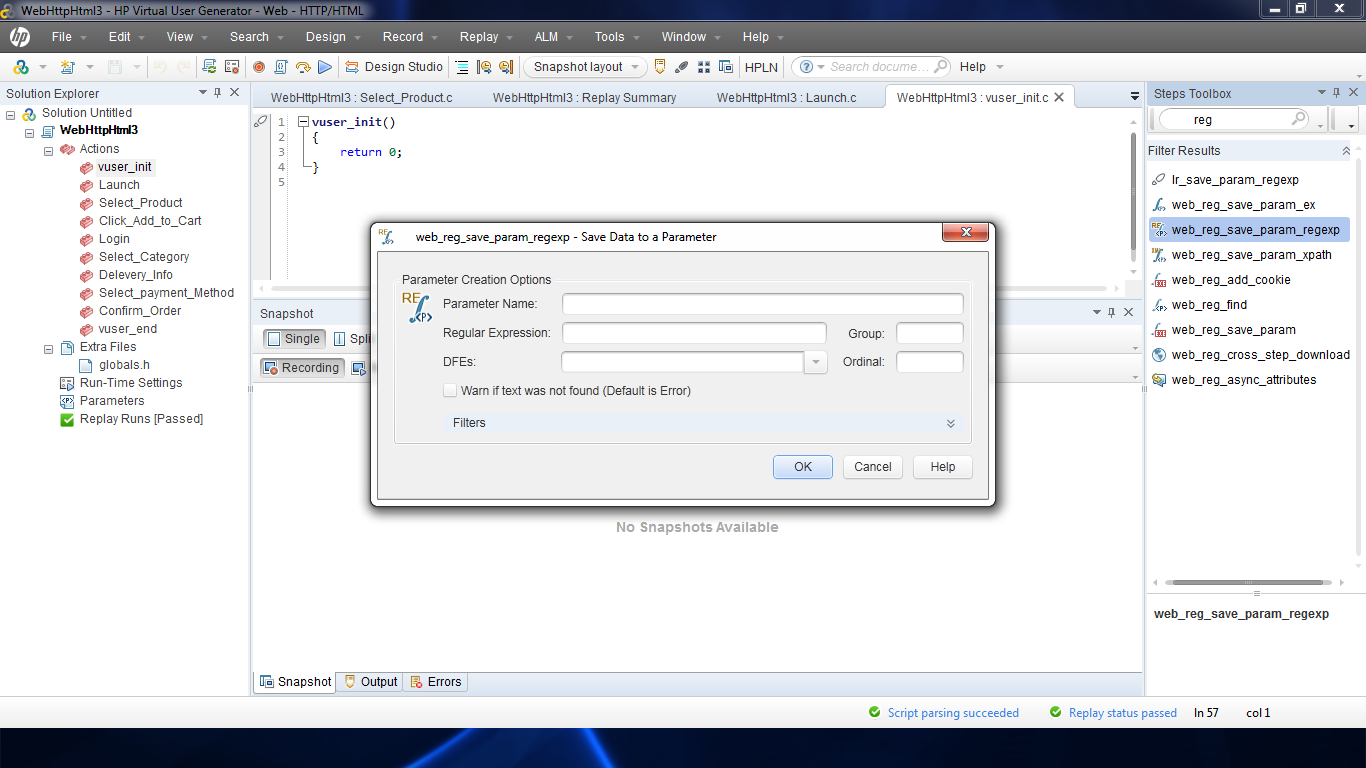Open the ALM menu

pos(546,37)
